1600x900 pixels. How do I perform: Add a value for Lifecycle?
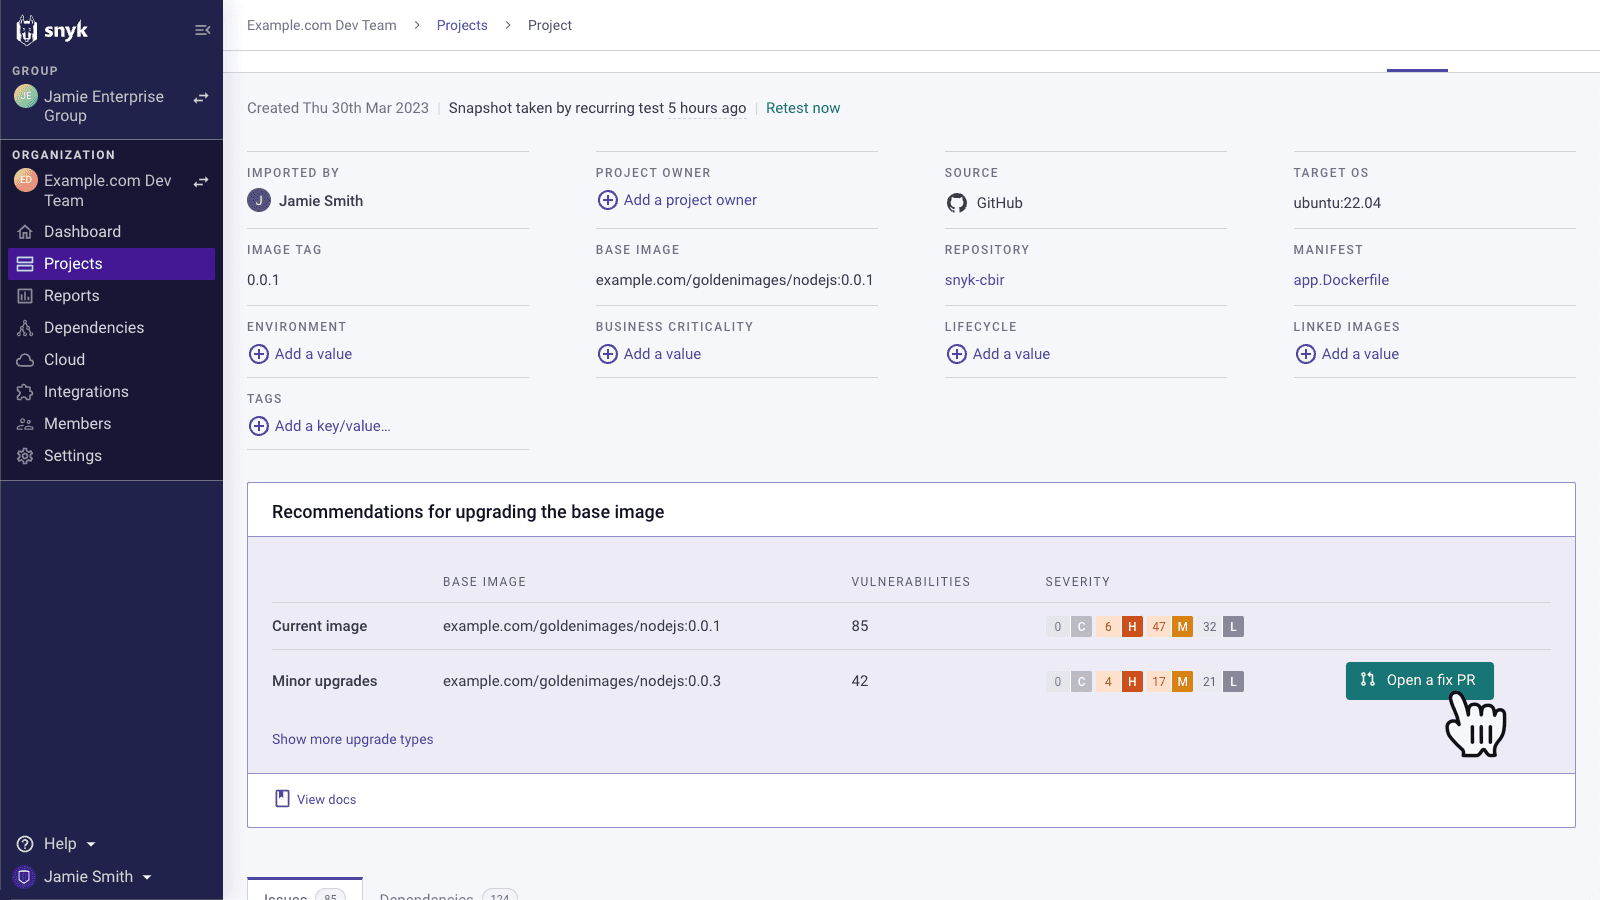coord(998,354)
